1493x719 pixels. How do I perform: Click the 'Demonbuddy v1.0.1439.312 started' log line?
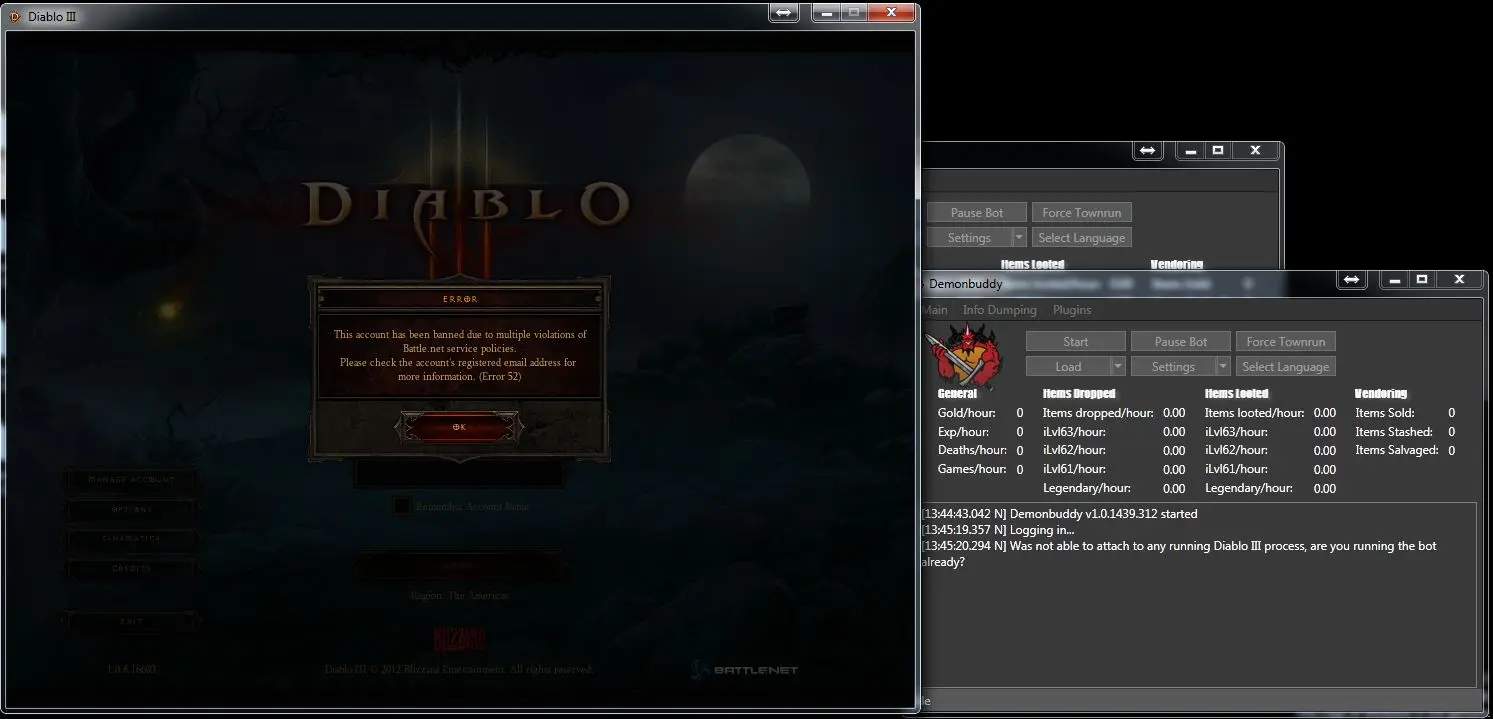coord(1059,514)
